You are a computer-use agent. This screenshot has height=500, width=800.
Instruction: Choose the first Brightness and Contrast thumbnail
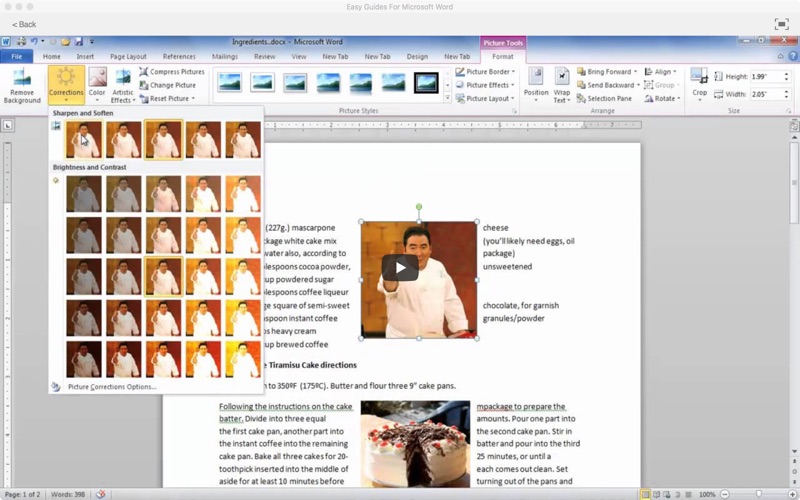(84, 194)
